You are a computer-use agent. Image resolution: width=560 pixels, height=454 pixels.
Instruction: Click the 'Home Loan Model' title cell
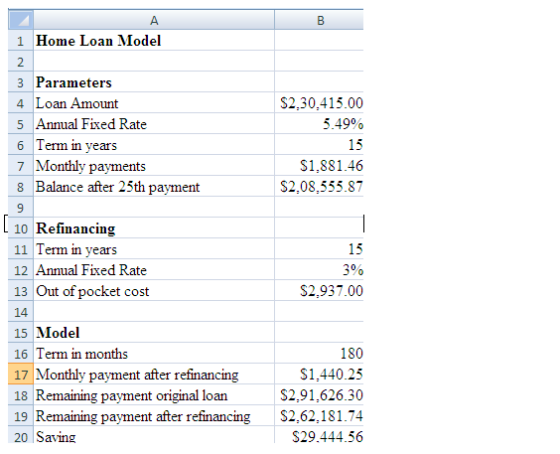point(154,40)
